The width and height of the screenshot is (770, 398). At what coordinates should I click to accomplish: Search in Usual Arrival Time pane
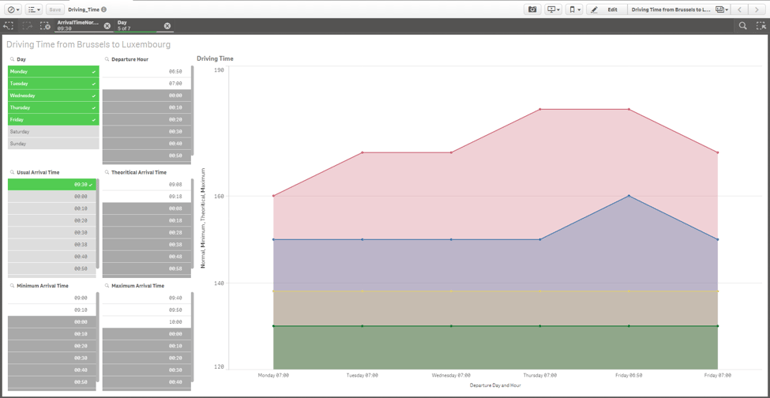click(x=12, y=172)
